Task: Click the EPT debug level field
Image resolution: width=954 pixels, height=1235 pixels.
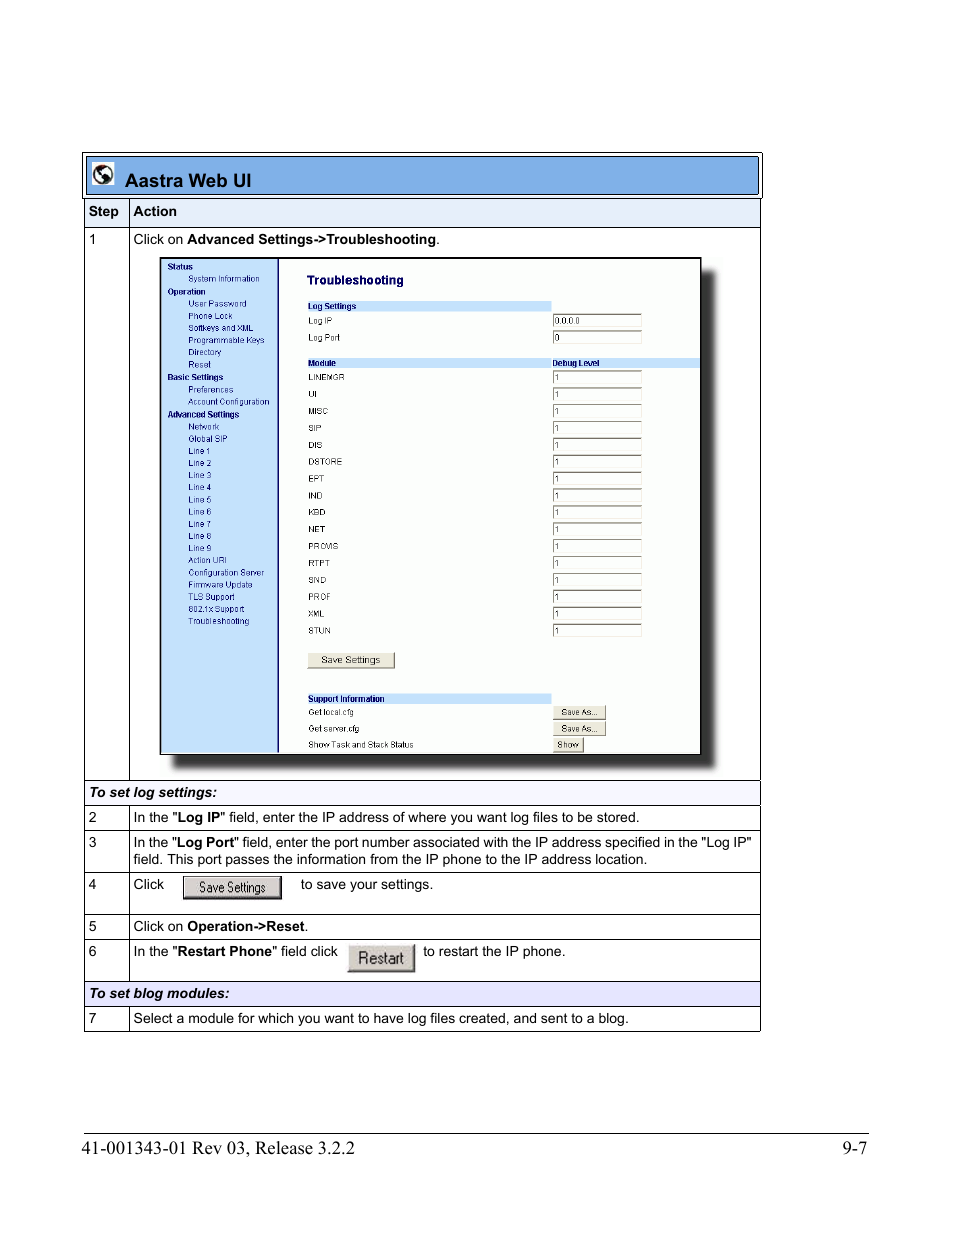Action: (597, 479)
